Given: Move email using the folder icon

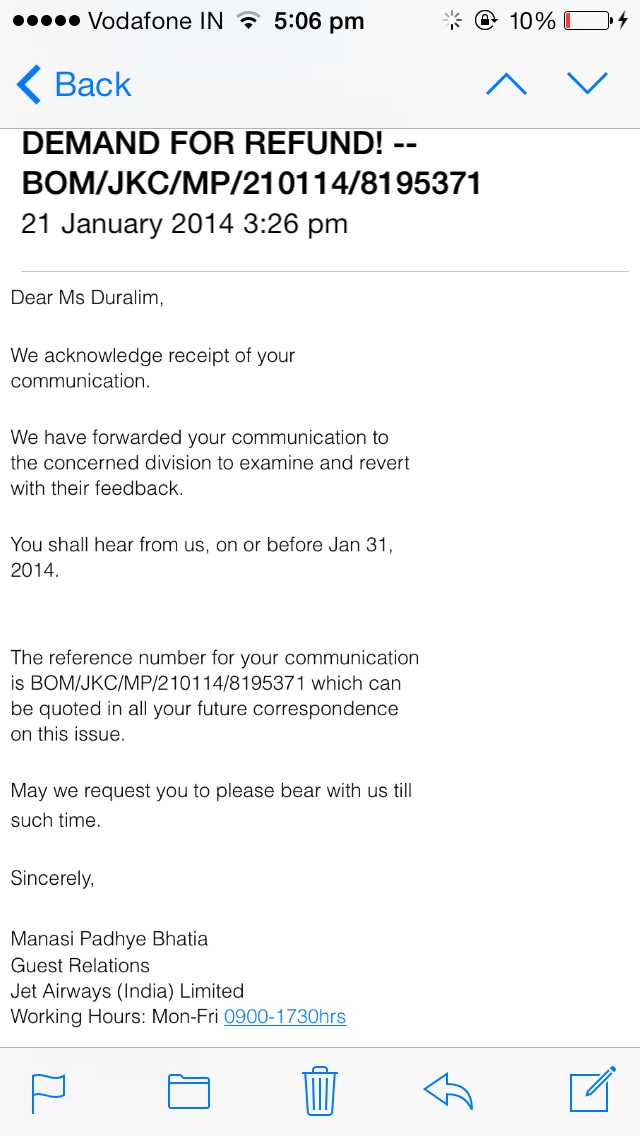Looking at the screenshot, I should 188,1092.
